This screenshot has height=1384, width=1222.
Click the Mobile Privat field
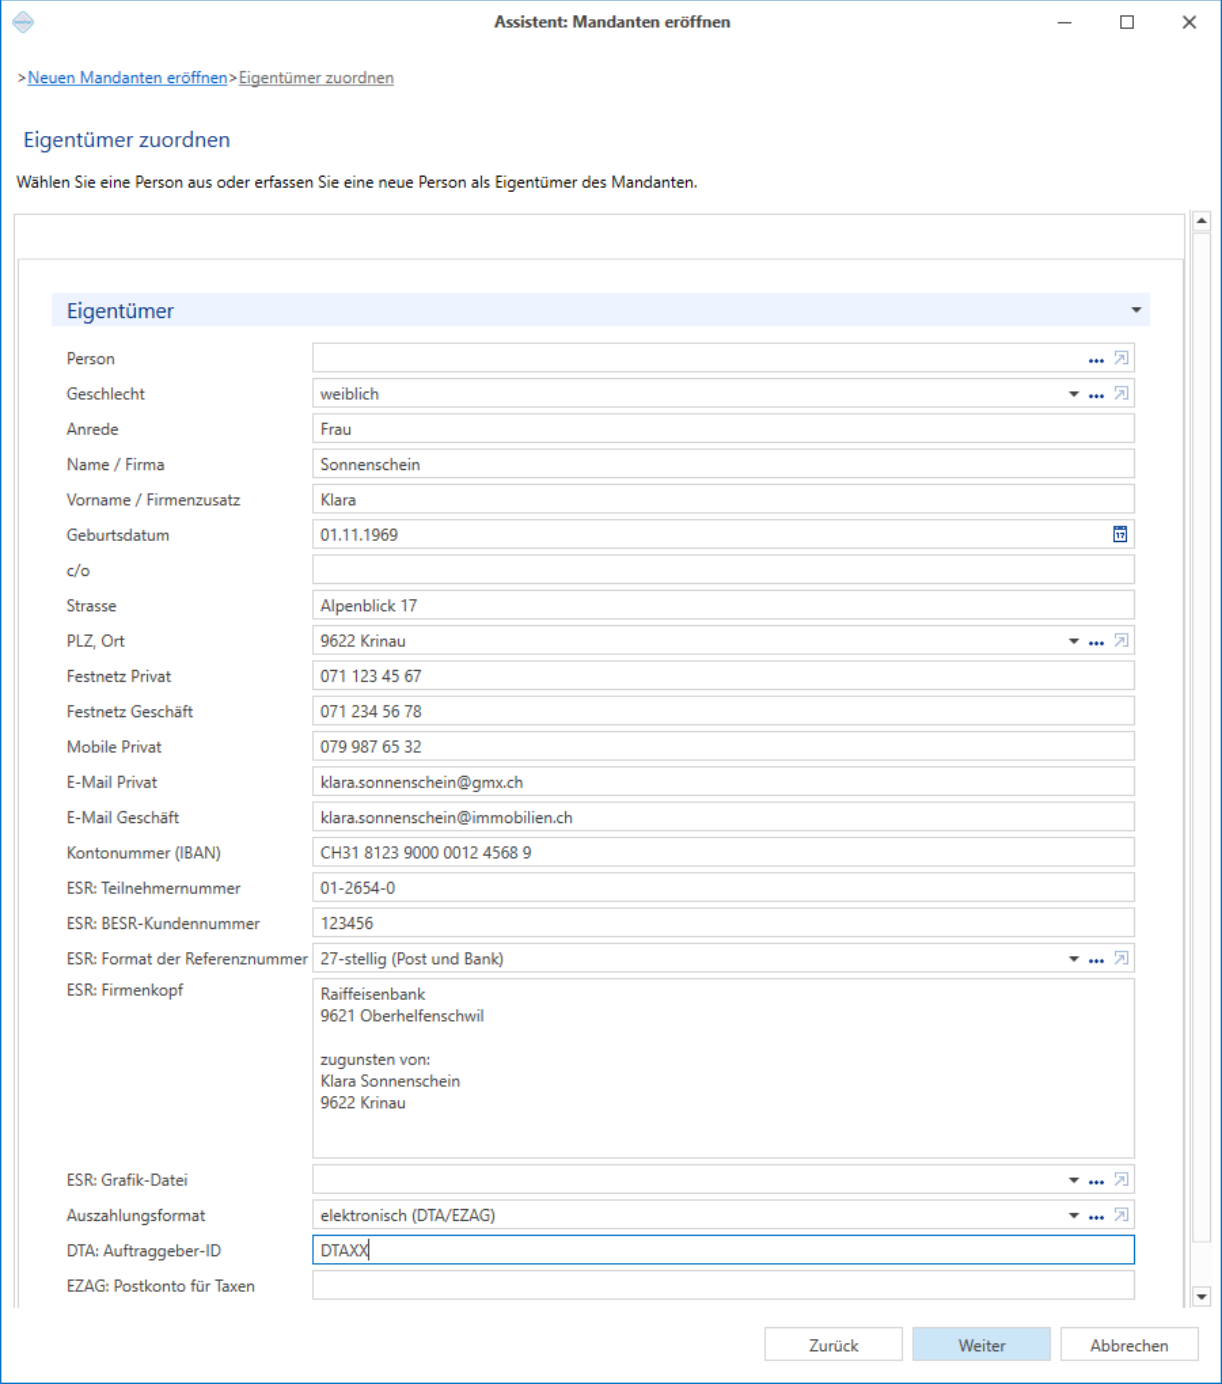click(x=724, y=747)
